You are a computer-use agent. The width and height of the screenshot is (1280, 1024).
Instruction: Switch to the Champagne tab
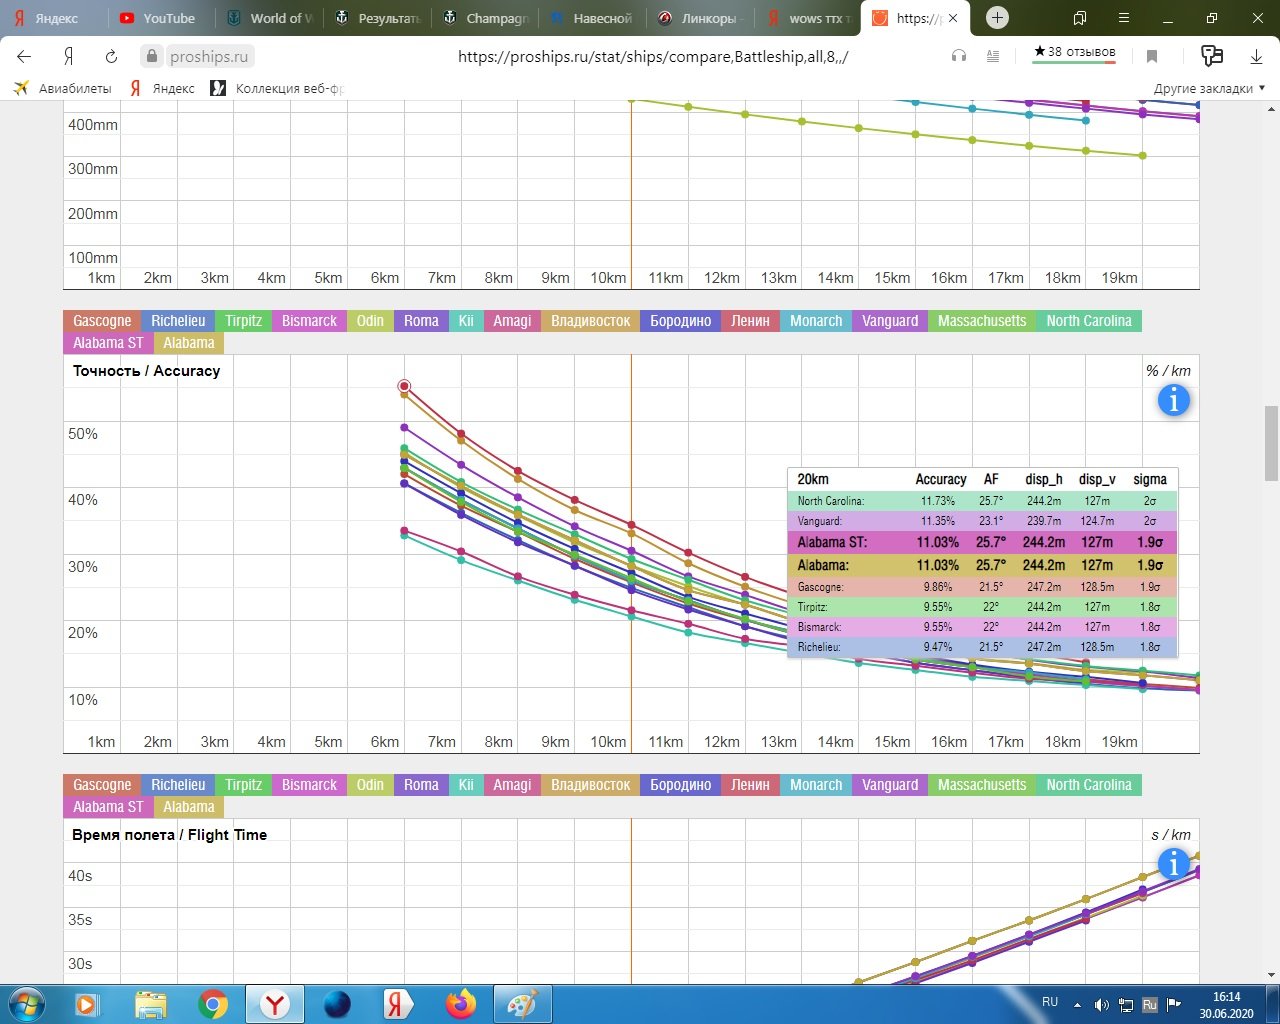tap(486, 18)
